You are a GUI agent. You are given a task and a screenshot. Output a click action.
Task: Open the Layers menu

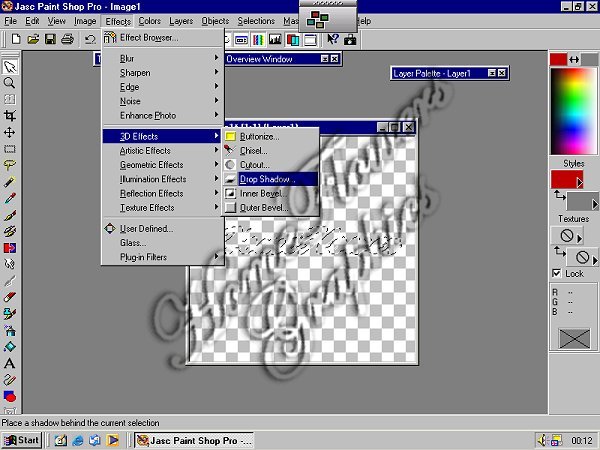click(181, 21)
